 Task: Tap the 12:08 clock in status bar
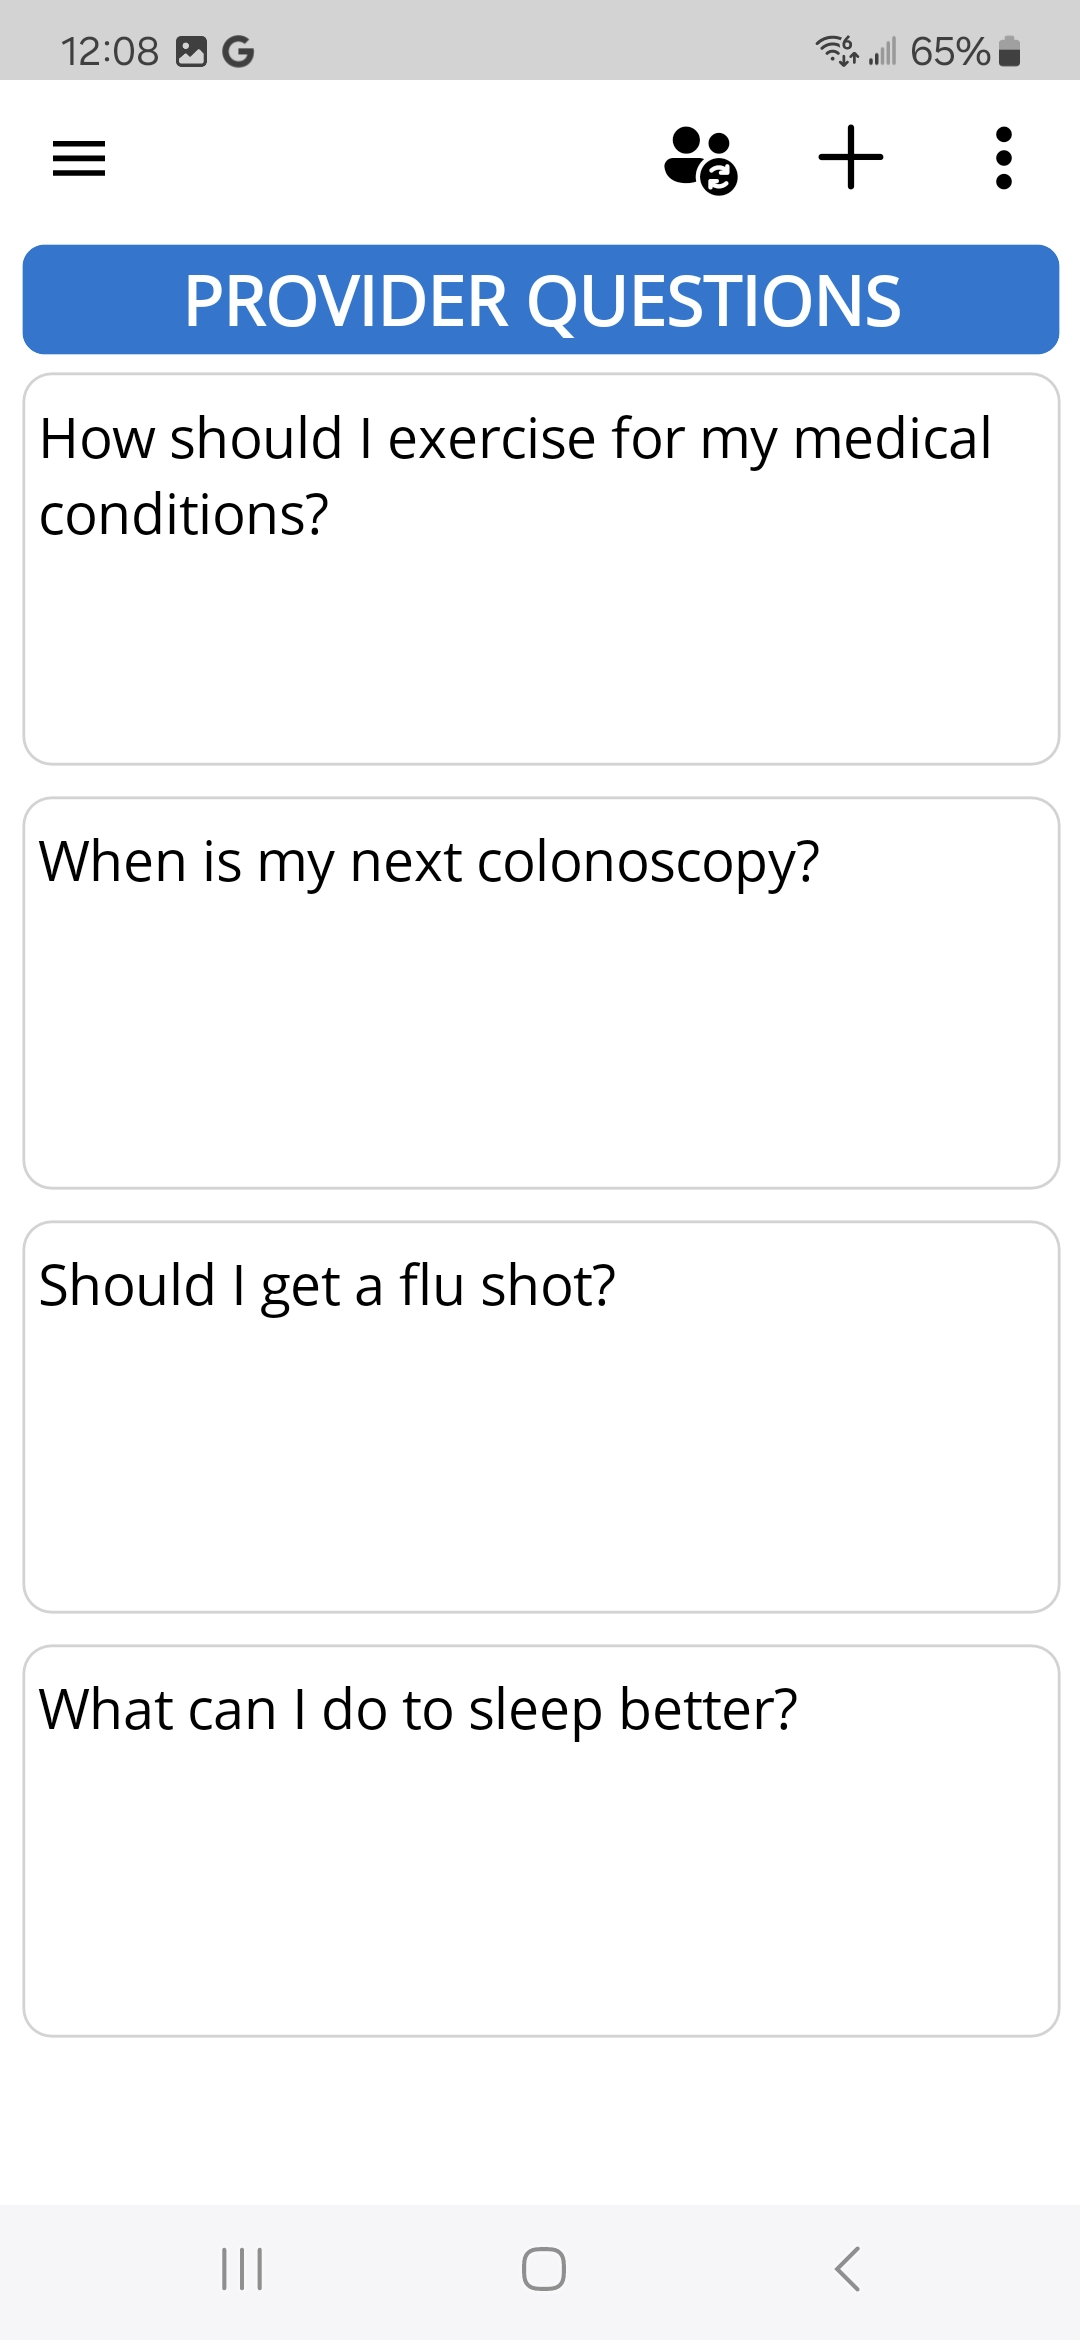click(110, 51)
